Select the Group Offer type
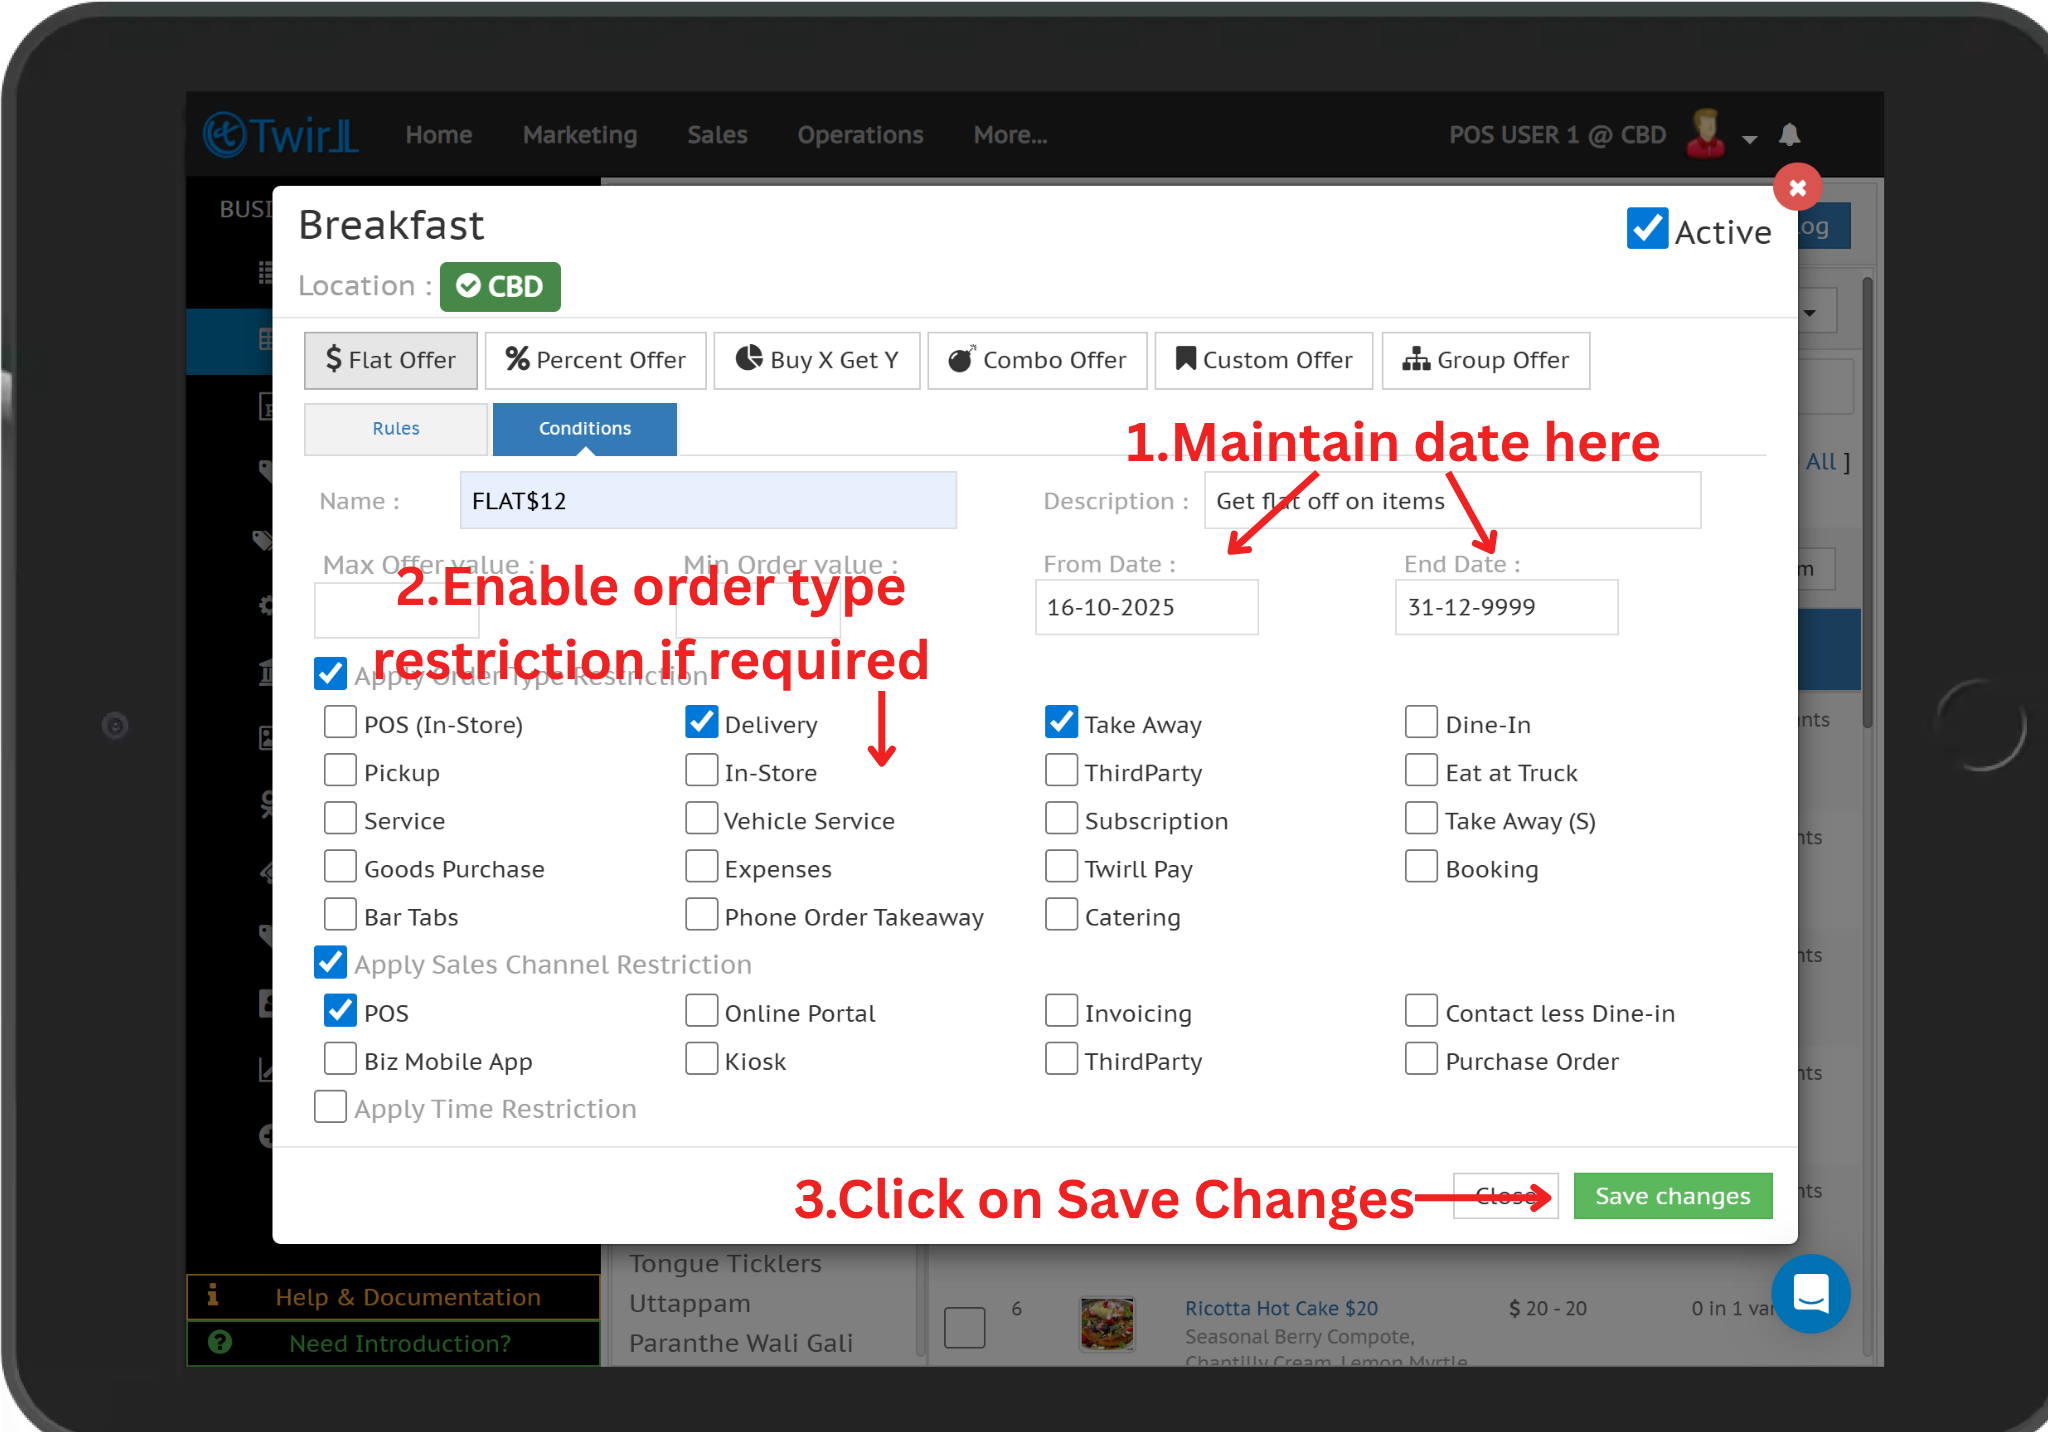 (1486, 360)
